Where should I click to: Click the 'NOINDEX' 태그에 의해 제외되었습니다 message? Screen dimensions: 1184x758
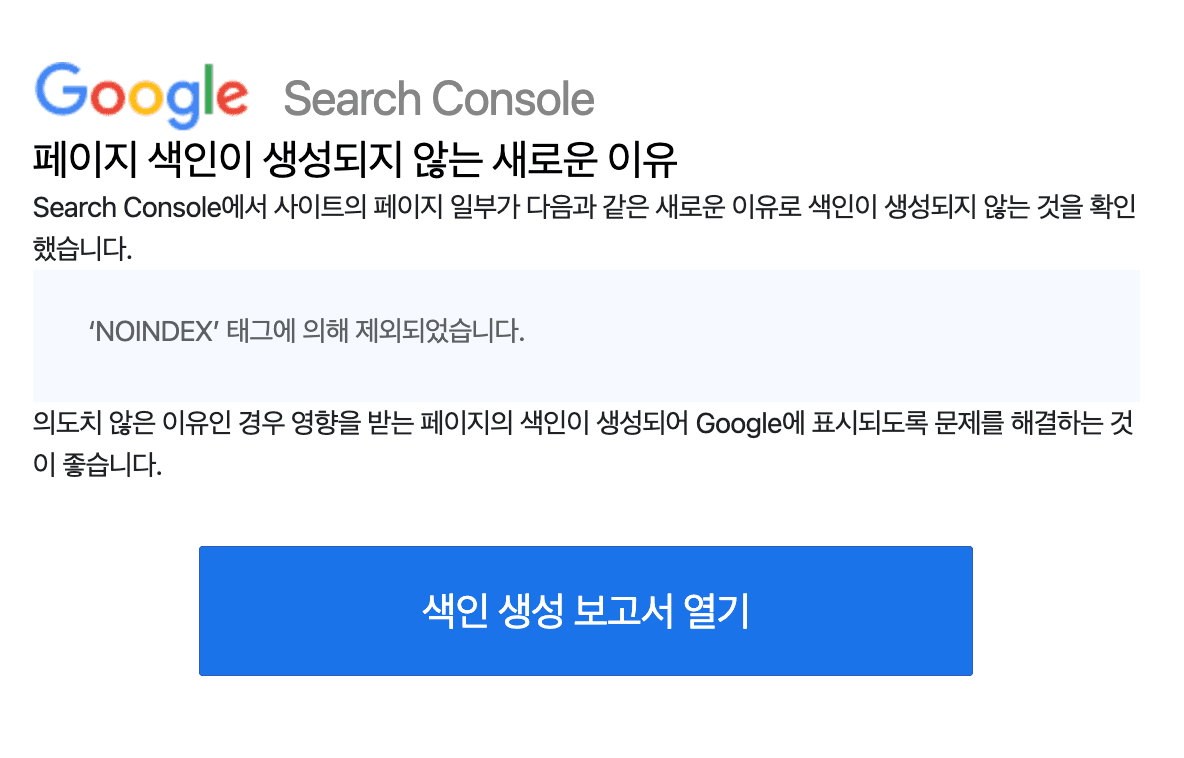point(307,331)
